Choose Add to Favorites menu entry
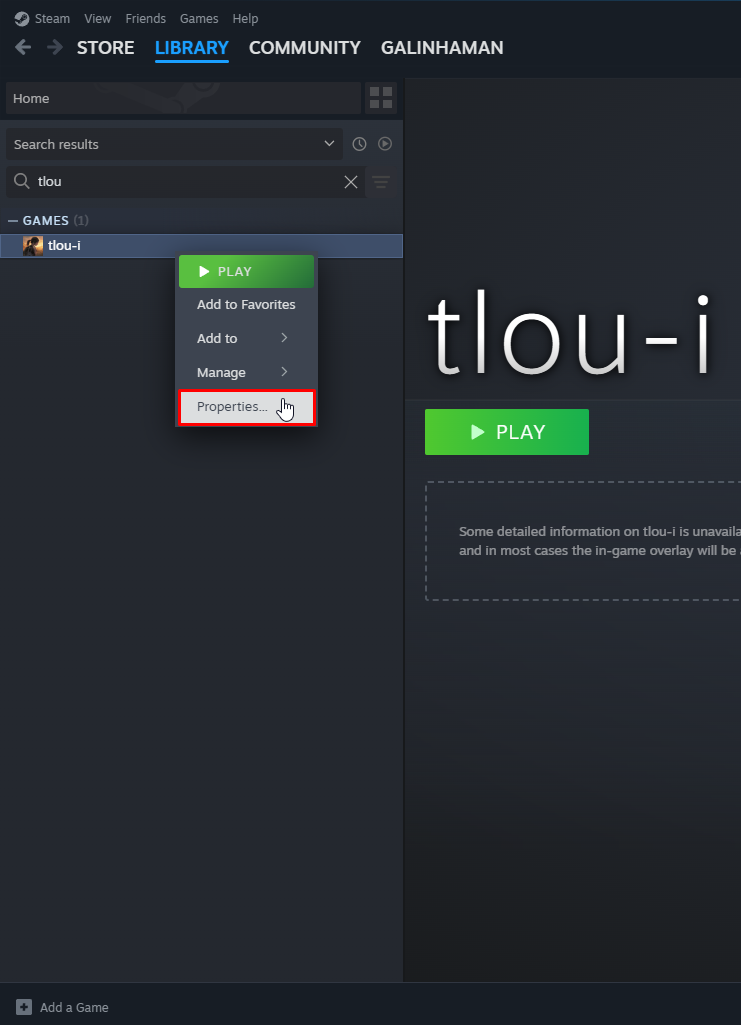741x1025 pixels. point(246,305)
